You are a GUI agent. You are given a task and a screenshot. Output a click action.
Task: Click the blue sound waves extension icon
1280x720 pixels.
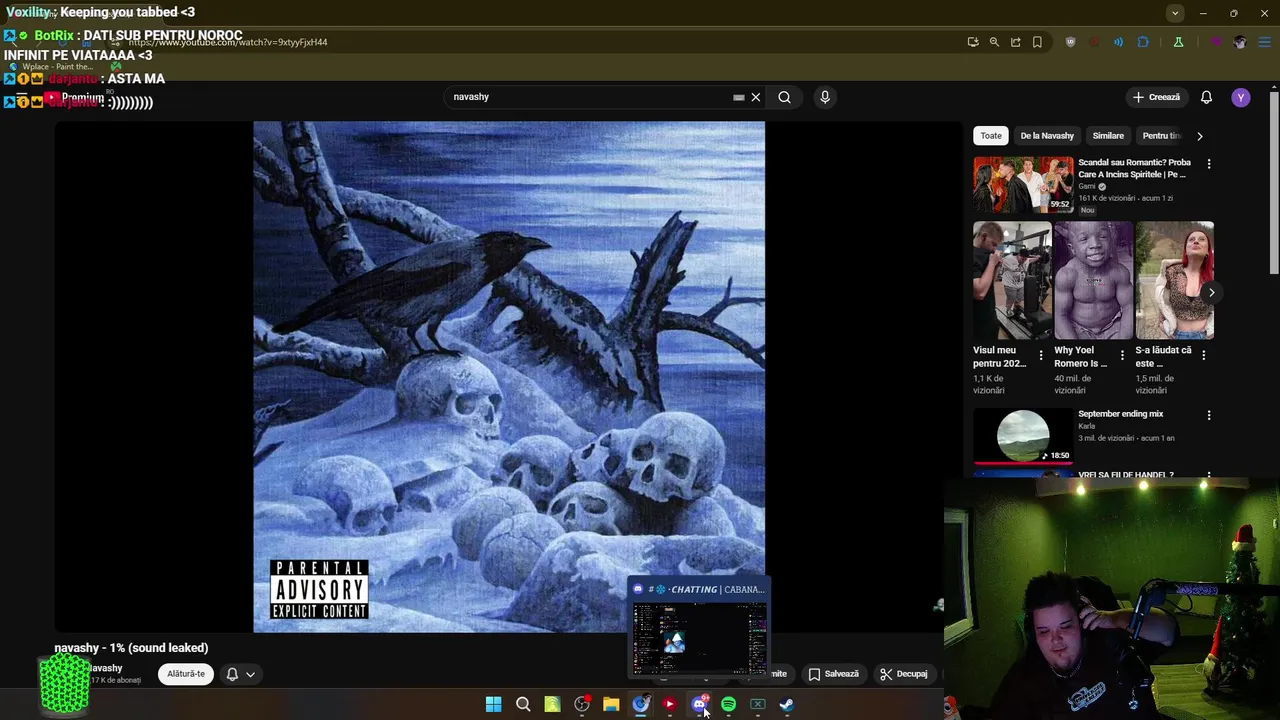[x=1118, y=42]
